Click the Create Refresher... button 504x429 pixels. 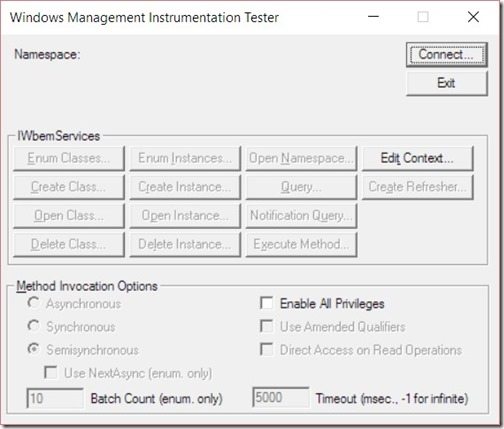(417, 187)
